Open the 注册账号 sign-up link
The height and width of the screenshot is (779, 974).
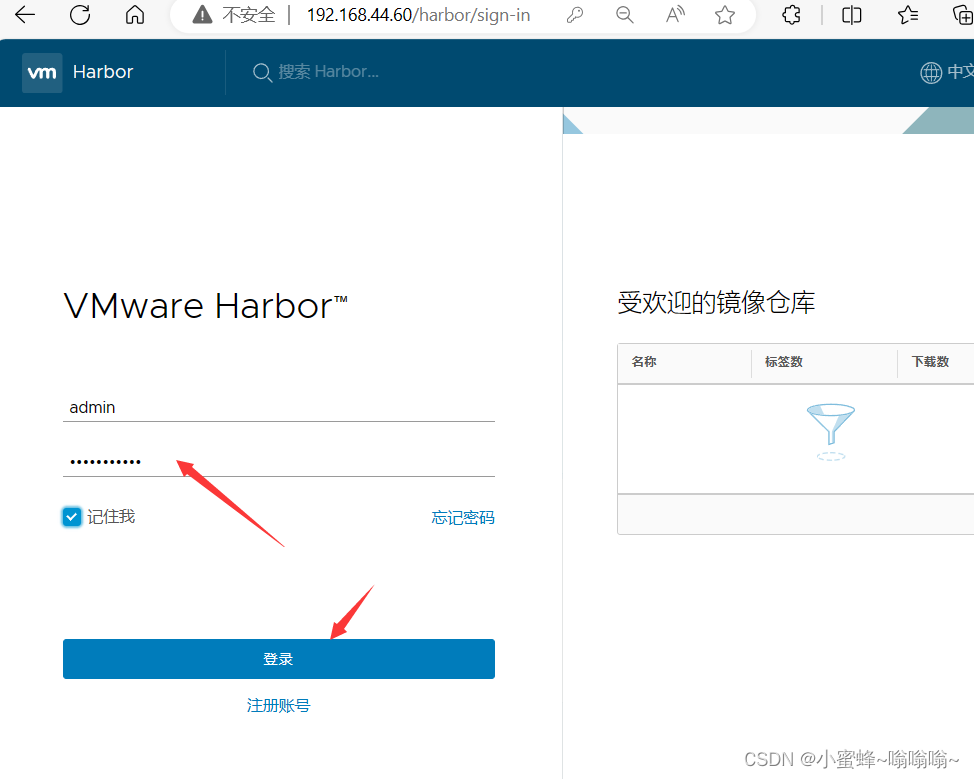(278, 705)
